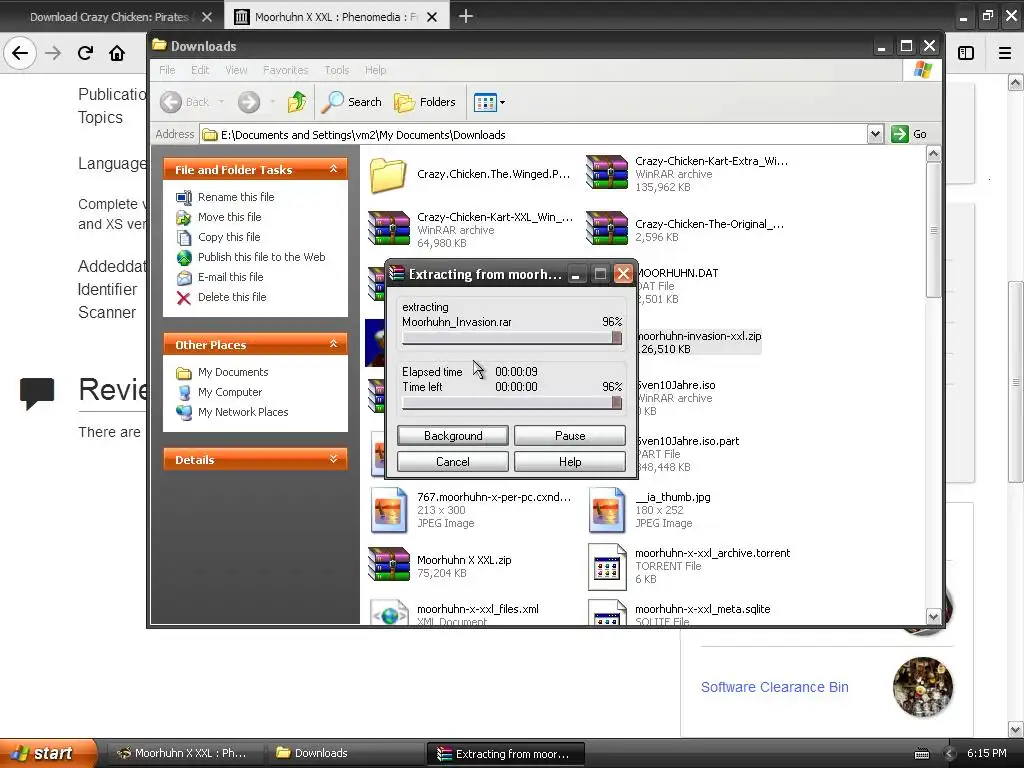The width and height of the screenshot is (1024, 768).
Task: Switch to Download Crazy Chicken Pirates tab
Action: (109, 17)
